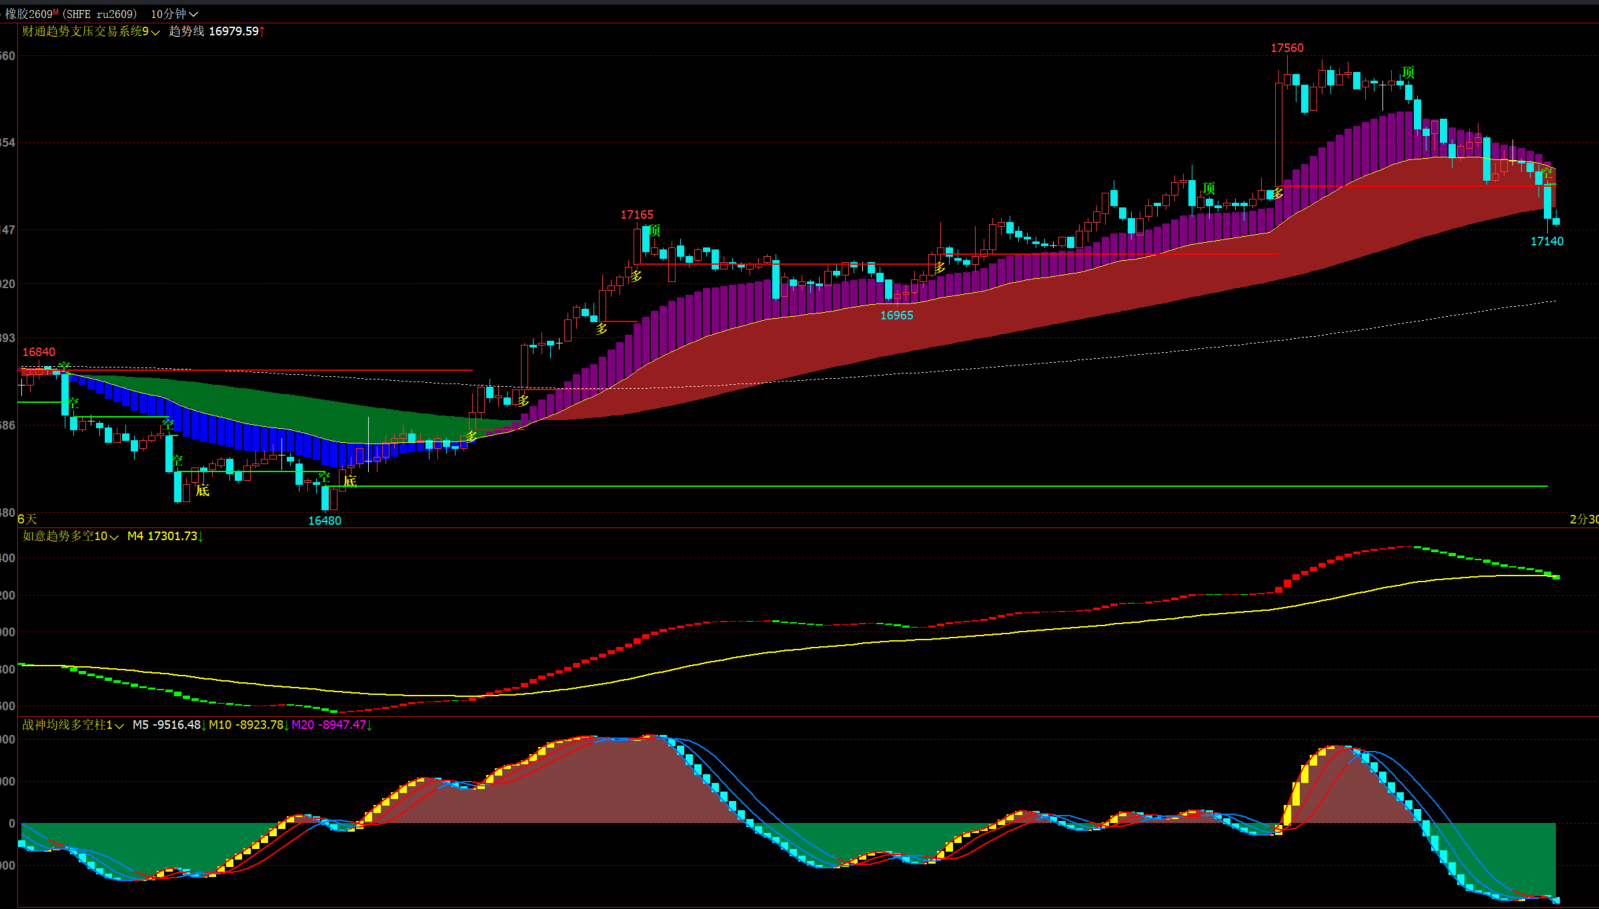
Task: Click the 16480 bottom price label
Action: 324,521
